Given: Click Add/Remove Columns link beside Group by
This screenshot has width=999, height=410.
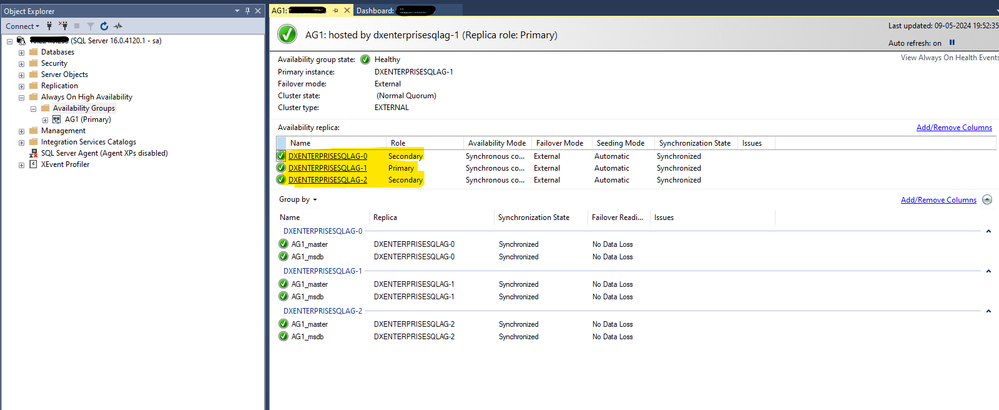Looking at the screenshot, I should tap(938, 200).
